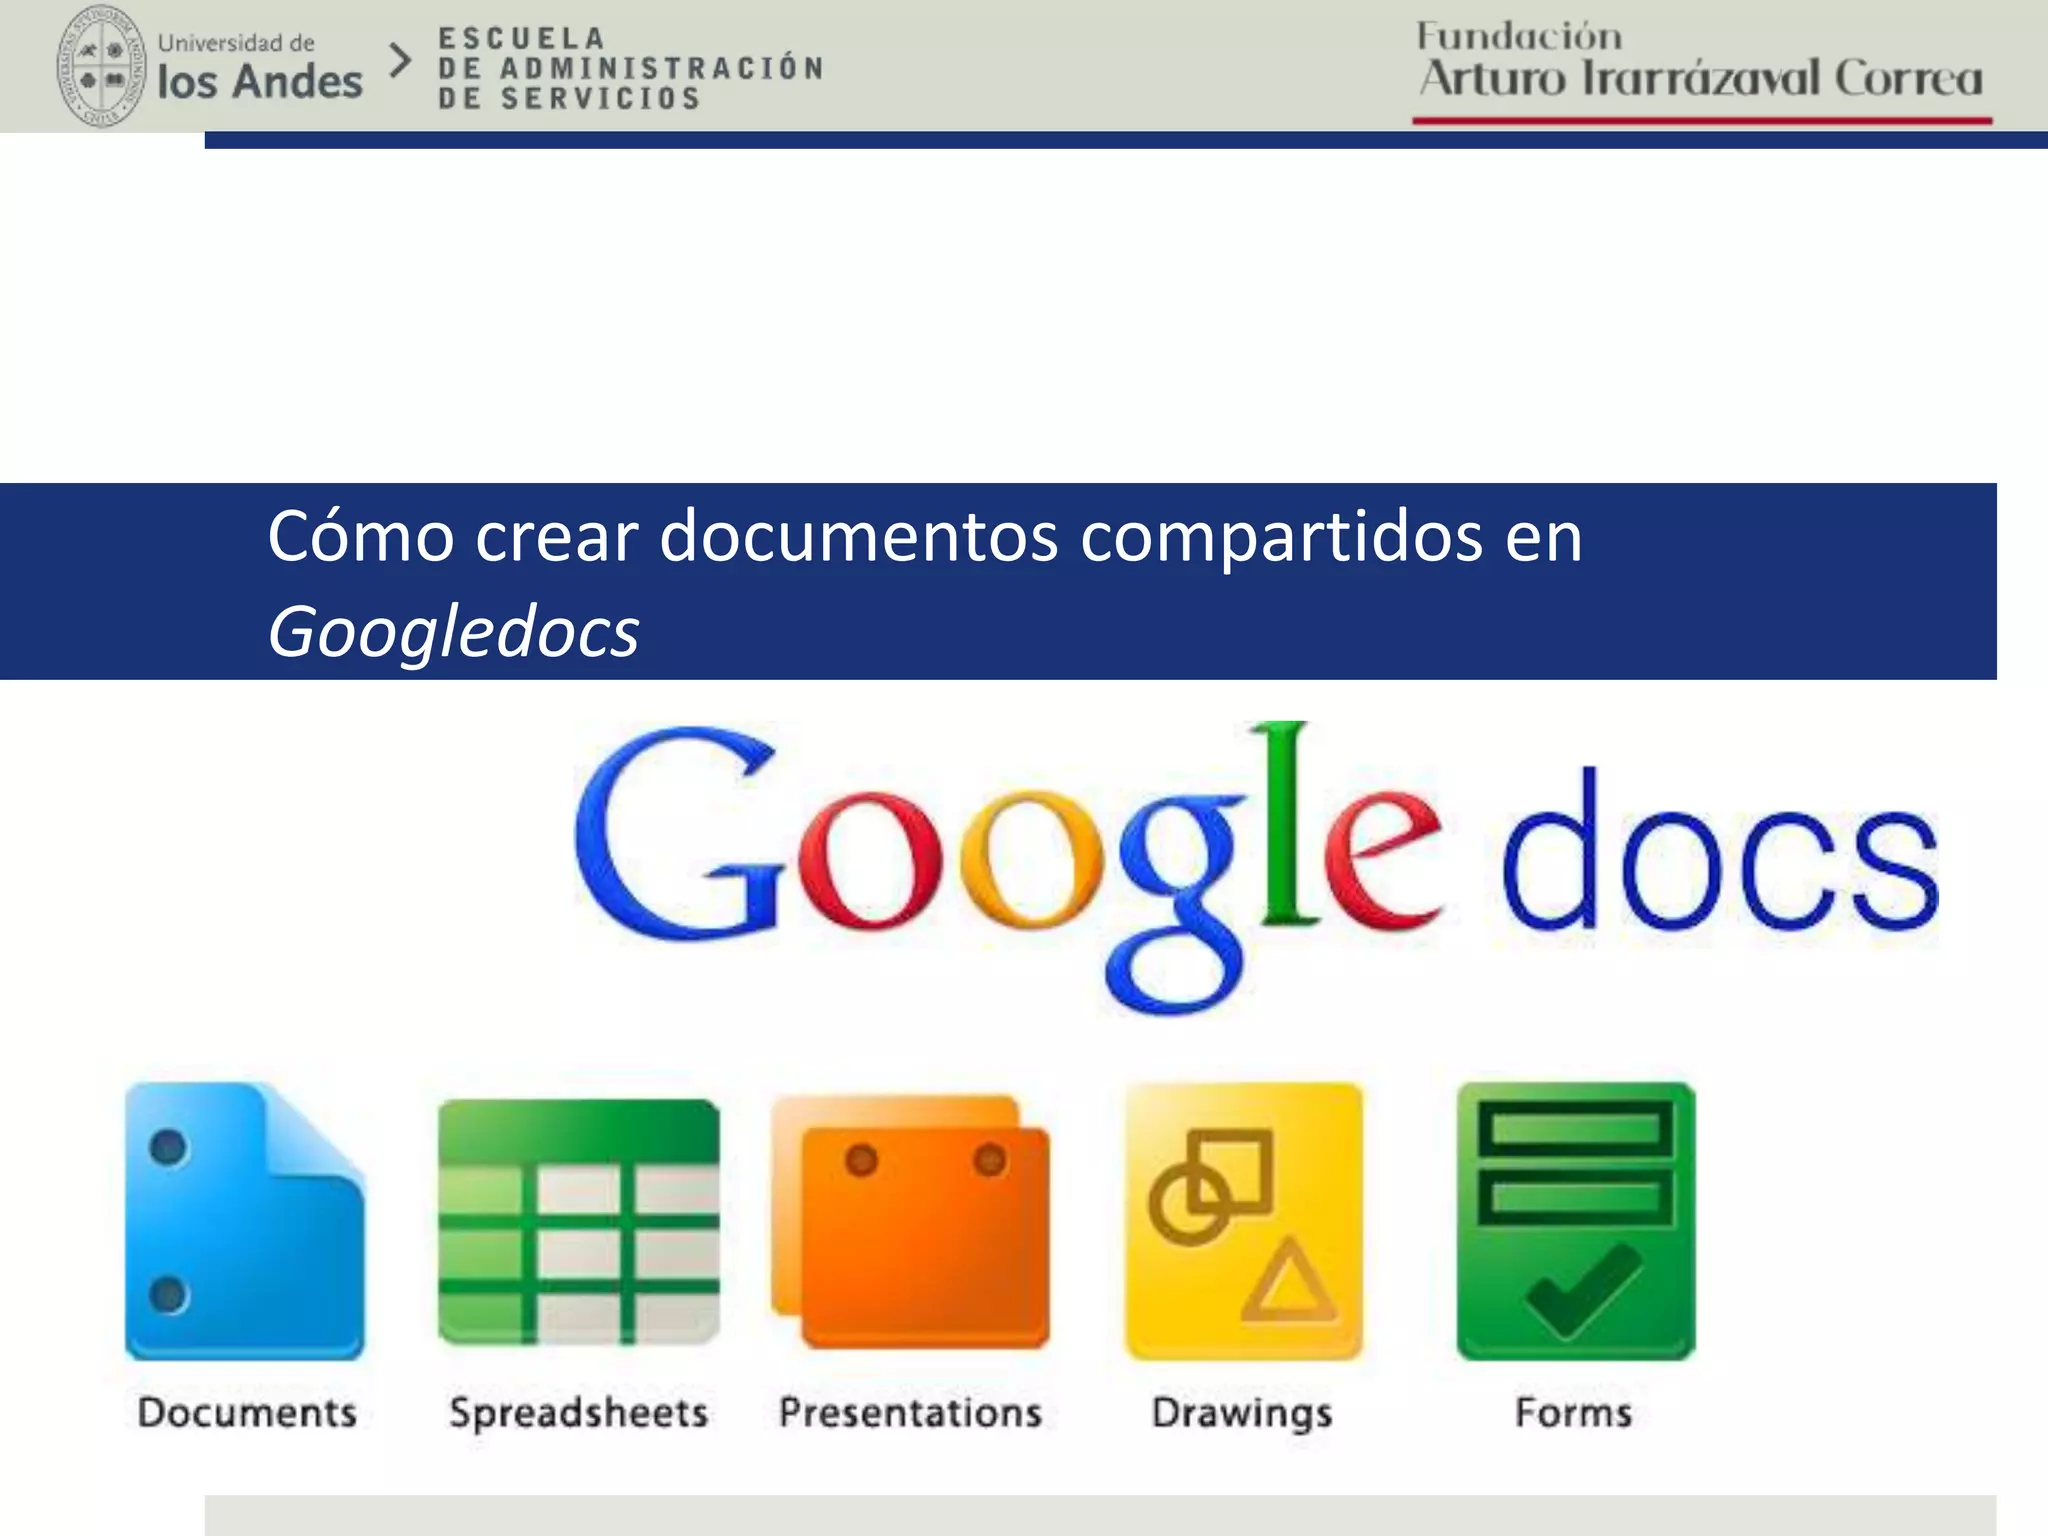2048x1536 pixels.
Task: Select the green Forms checkmark icon
Action: point(1575,1222)
